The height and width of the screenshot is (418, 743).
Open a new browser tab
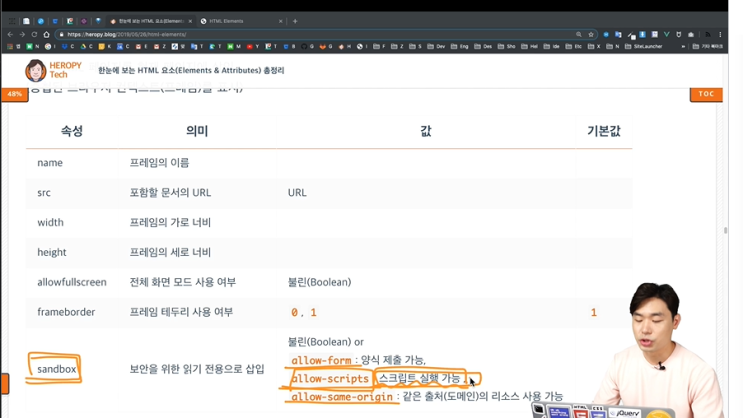[x=295, y=21]
